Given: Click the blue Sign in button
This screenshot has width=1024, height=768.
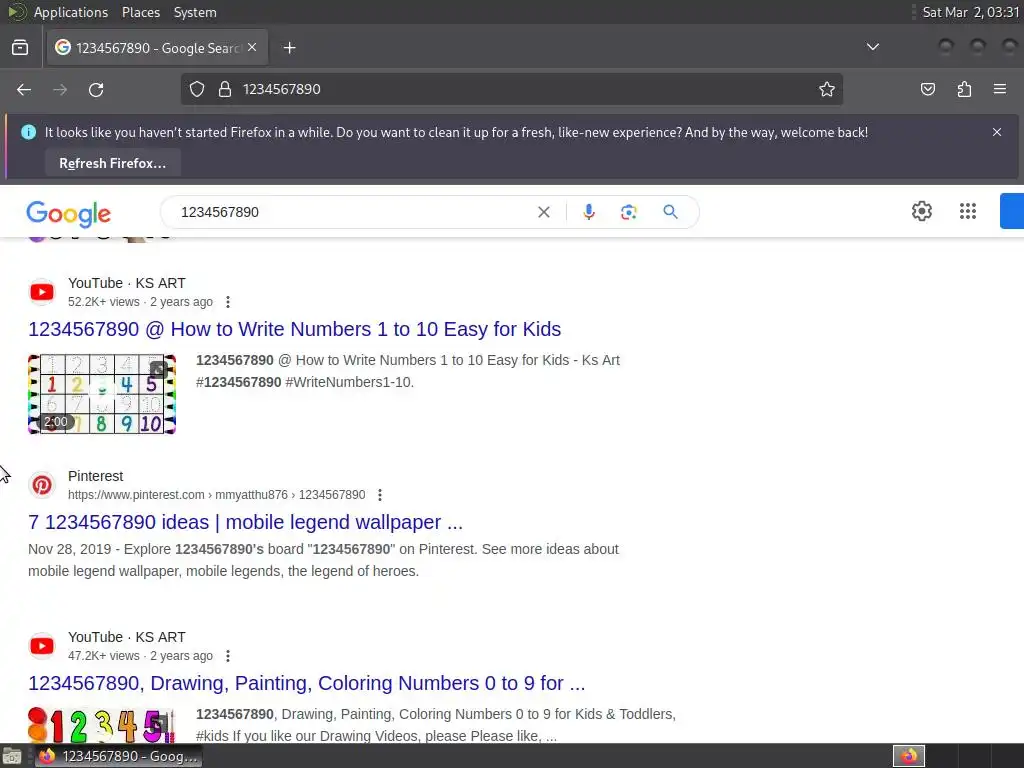Looking at the screenshot, I should point(1012,211).
